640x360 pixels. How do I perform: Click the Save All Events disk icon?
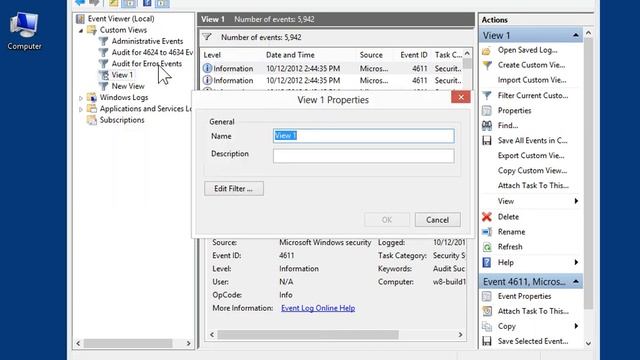[x=487, y=141]
